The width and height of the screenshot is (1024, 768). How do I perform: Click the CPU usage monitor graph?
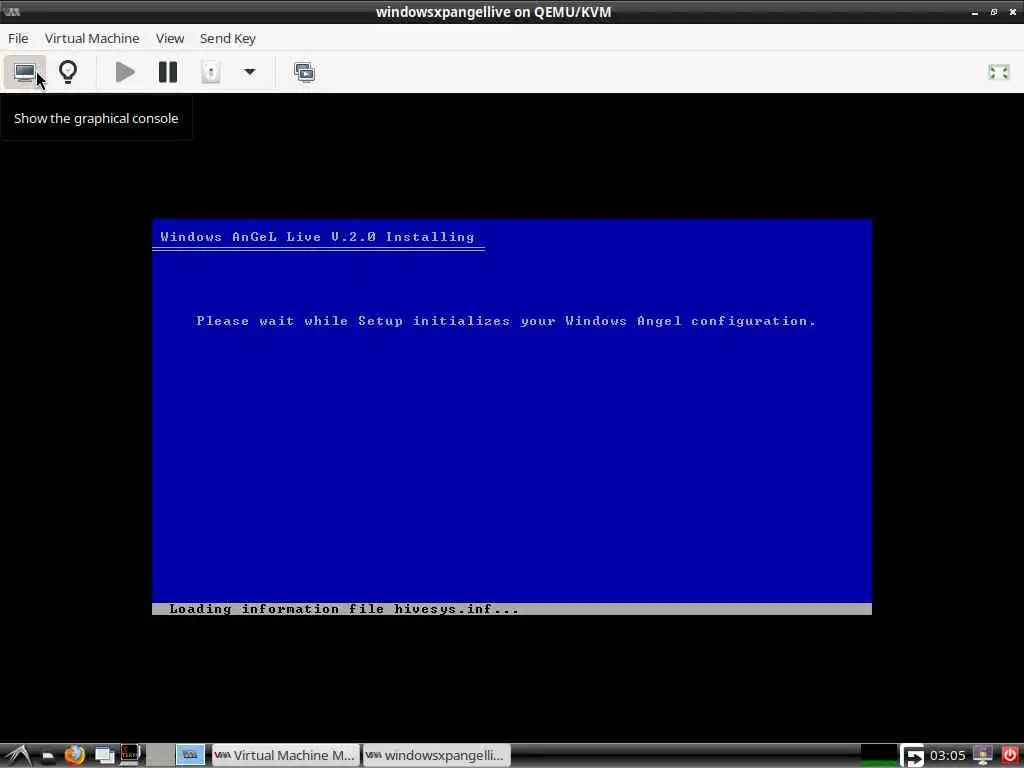[x=878, y=756]
